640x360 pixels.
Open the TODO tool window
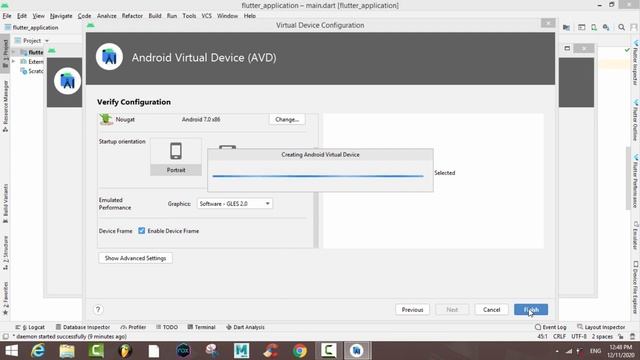pyautogui.click(x=167, y=327)
